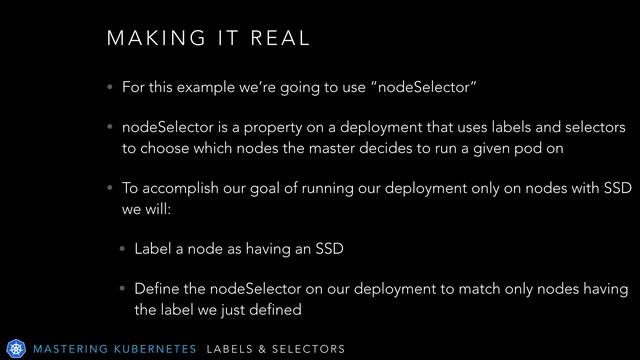Click the sub-bullet dot before 'Define the nodeSelector'

pos(122,289)
